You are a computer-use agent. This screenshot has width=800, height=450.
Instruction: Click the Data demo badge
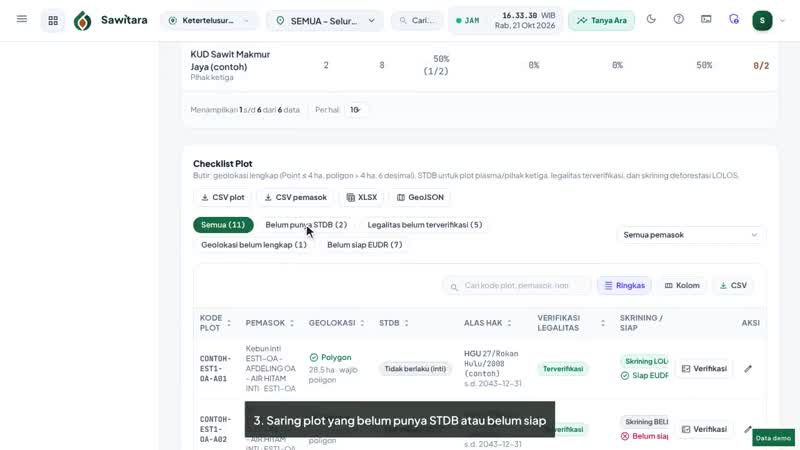(773, 438)
